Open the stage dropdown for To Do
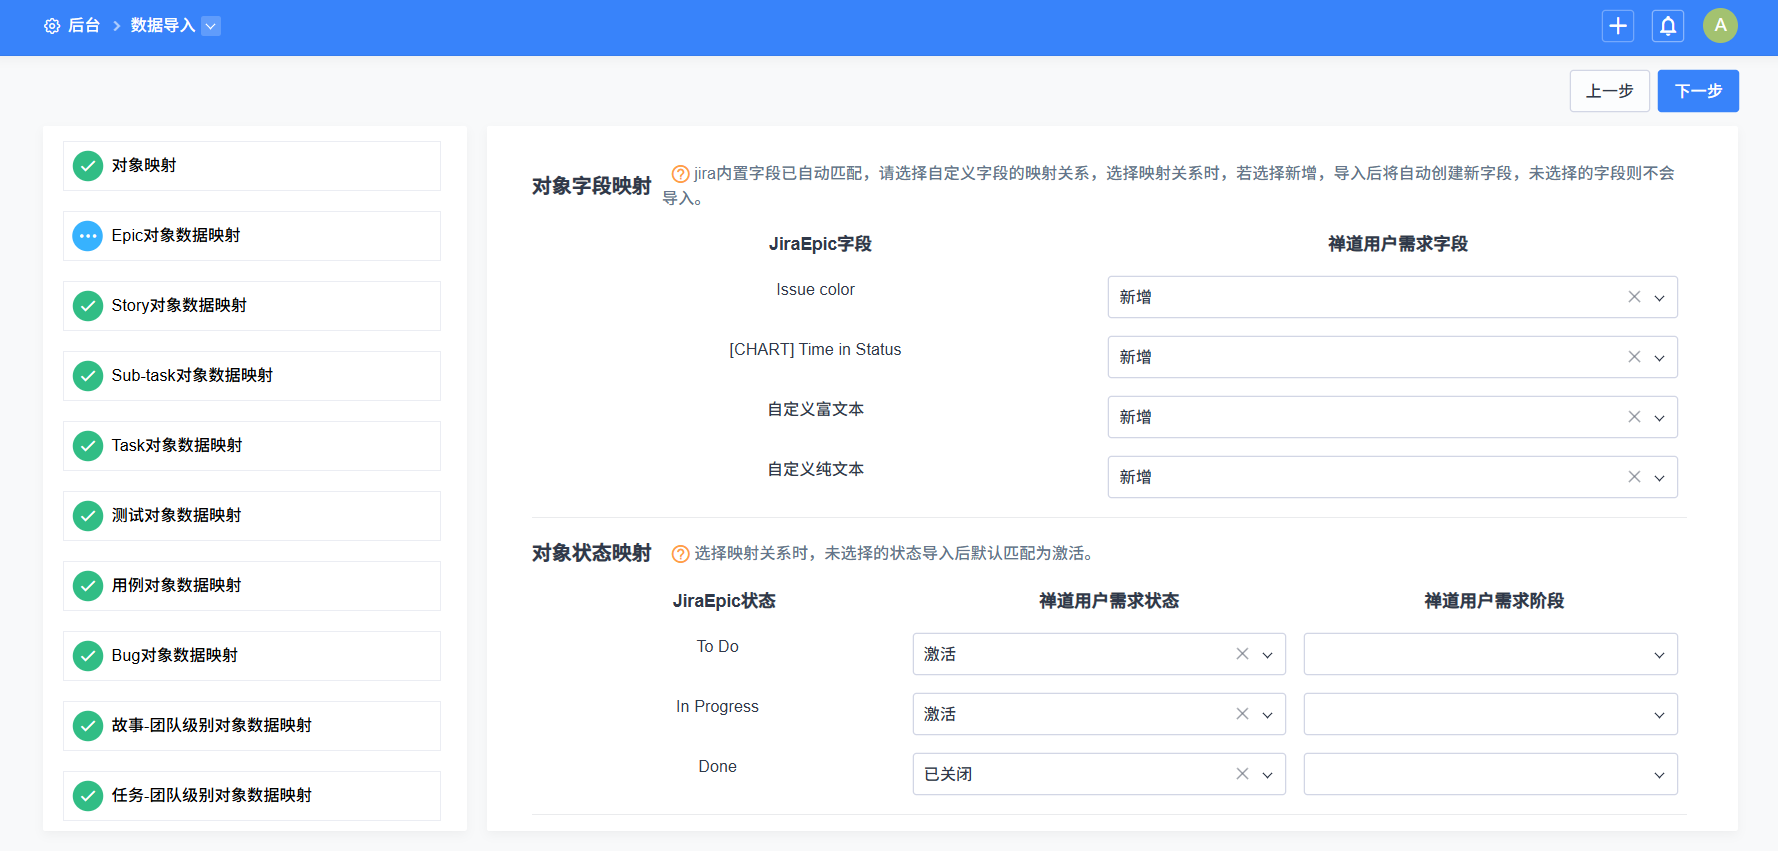This screenshot has height=851, width=1778. coord(1490,654)
